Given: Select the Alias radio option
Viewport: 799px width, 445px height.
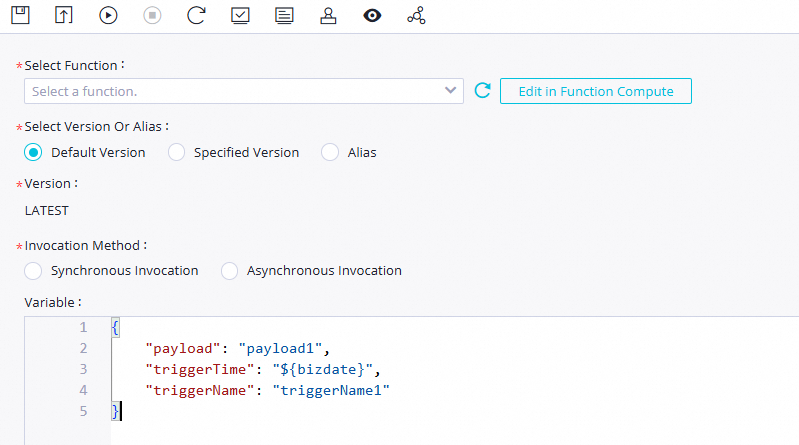Looking at the screenshot, I should click(x=330, y=153).
